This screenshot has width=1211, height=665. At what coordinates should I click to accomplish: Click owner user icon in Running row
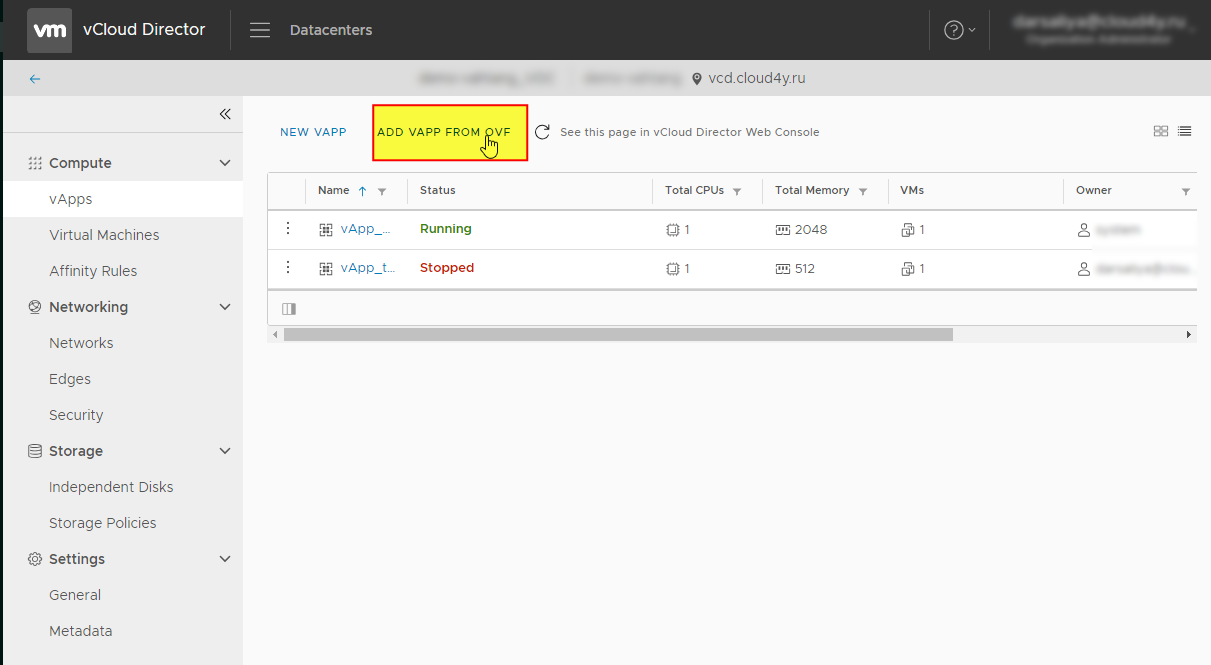[1083, 230]
